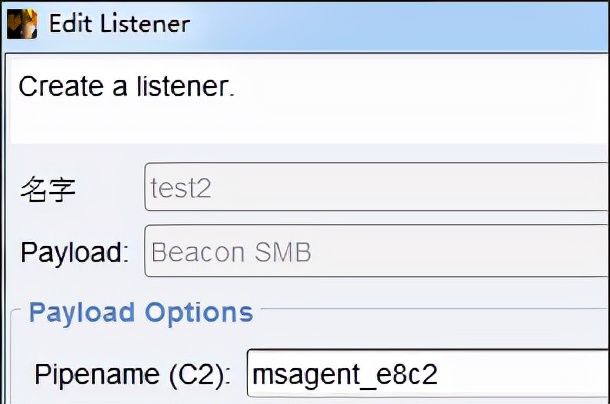Click the 名字 name label
This screenshot has width=610, height=404.
48,189
